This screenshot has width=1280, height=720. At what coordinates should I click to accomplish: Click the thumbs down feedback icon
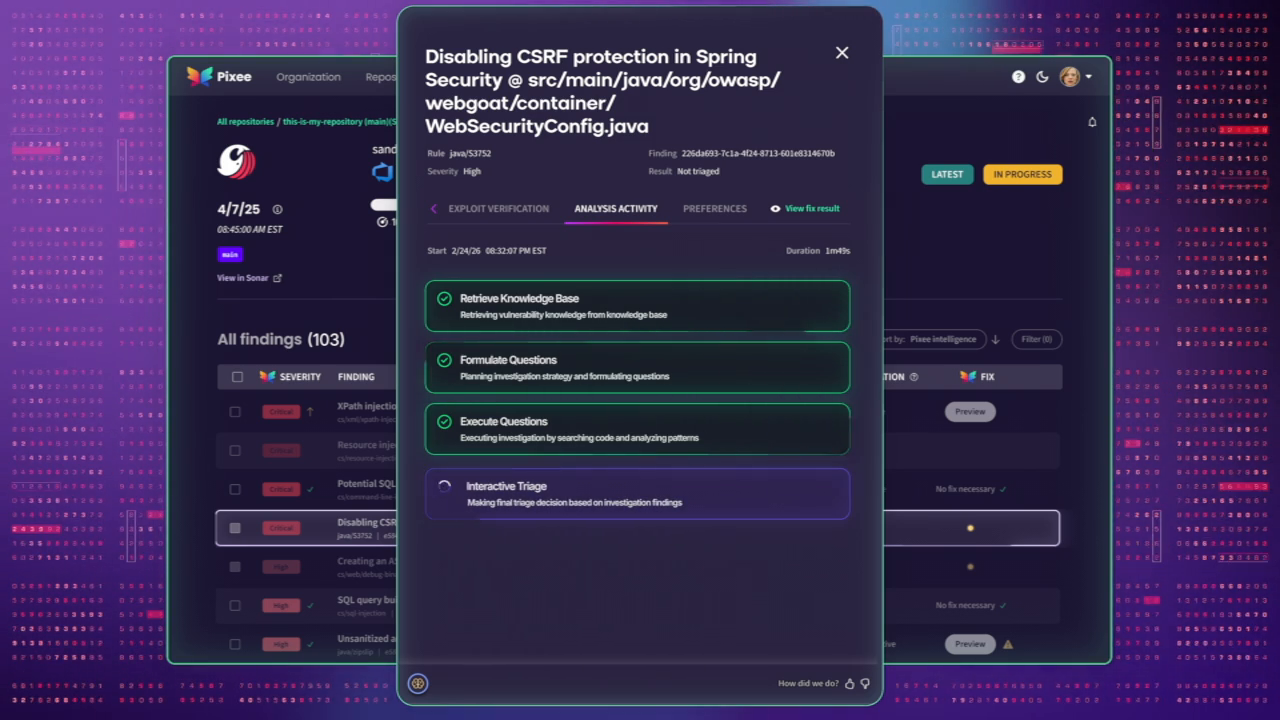point(865,684)
